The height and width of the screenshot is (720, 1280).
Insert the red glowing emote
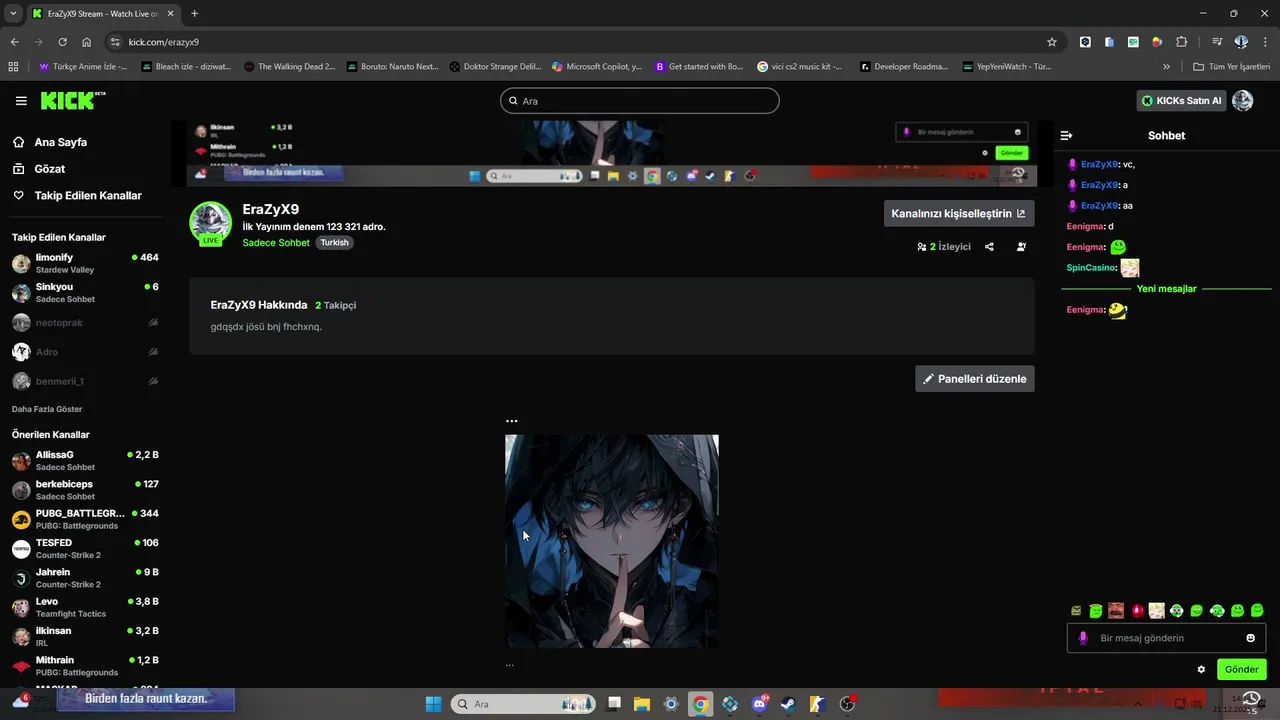click(x=1137, y=611)
